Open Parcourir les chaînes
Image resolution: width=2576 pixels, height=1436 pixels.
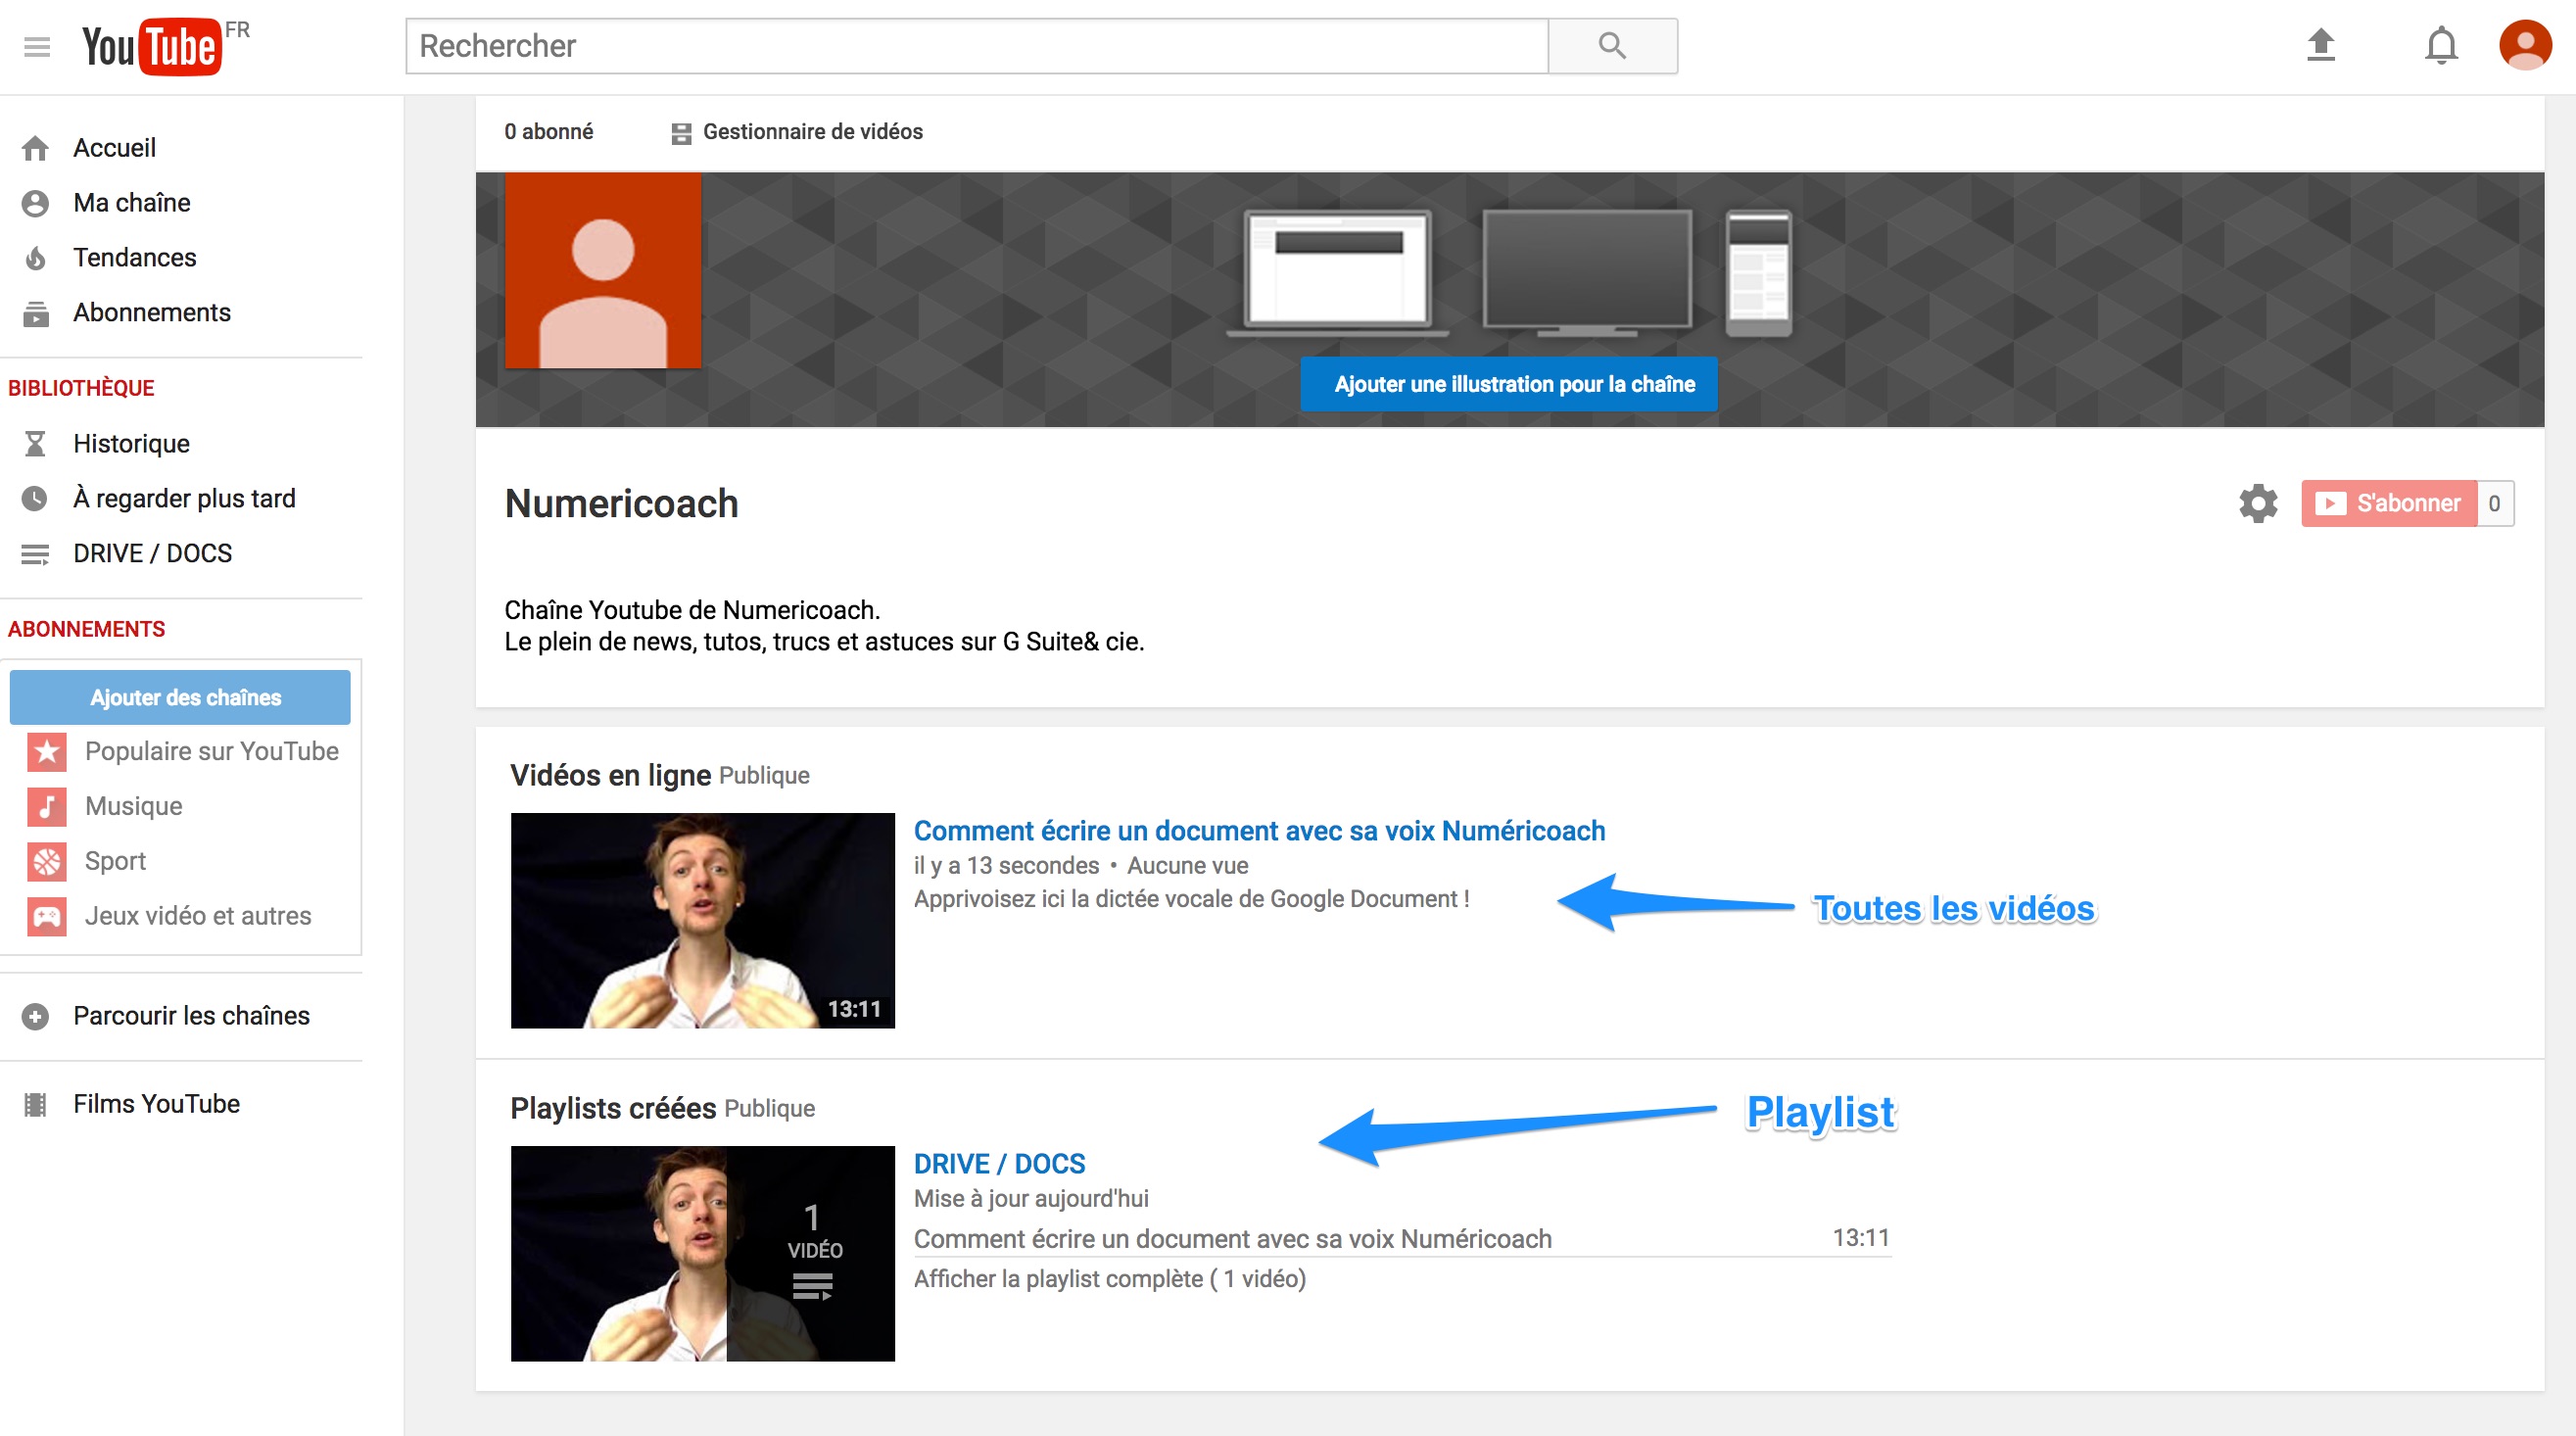191,1017
